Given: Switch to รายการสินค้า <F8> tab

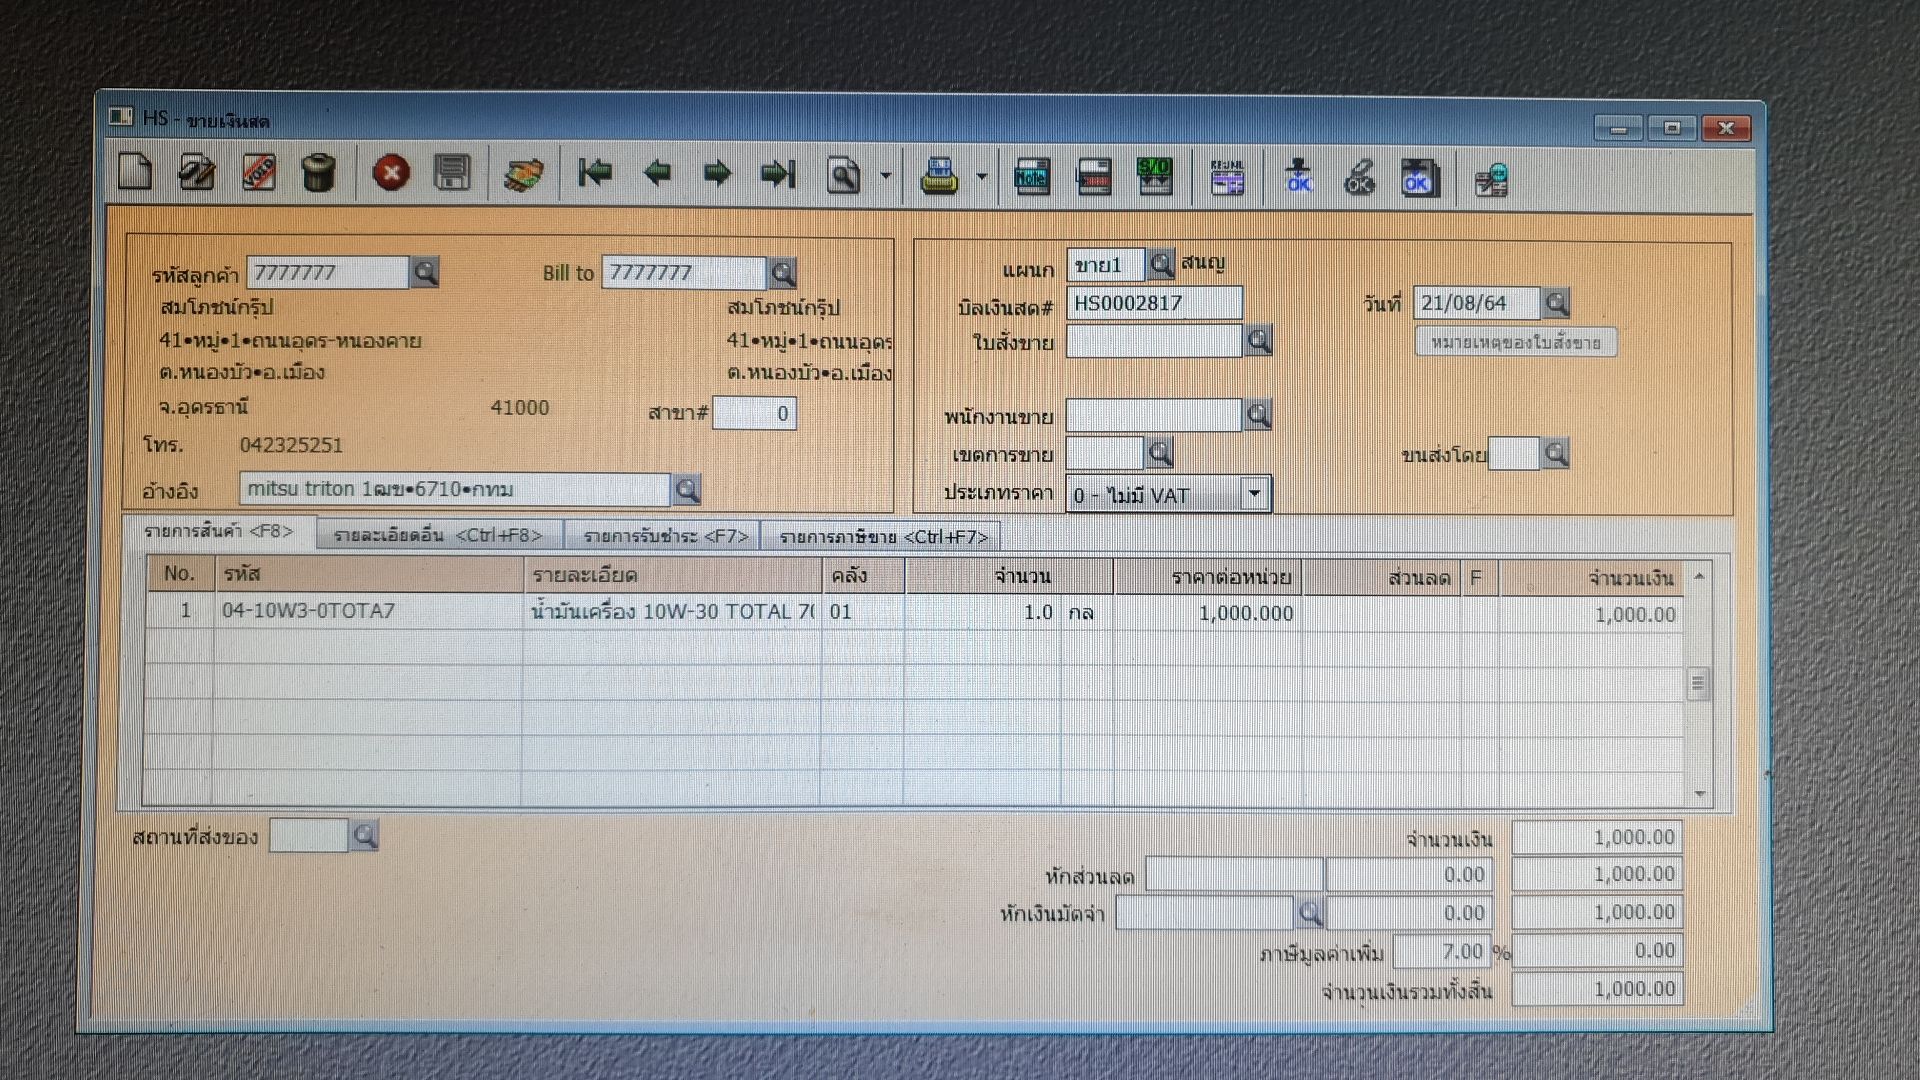Looking at the screenshot, I should pyautogui.click(x=219, y=531).
